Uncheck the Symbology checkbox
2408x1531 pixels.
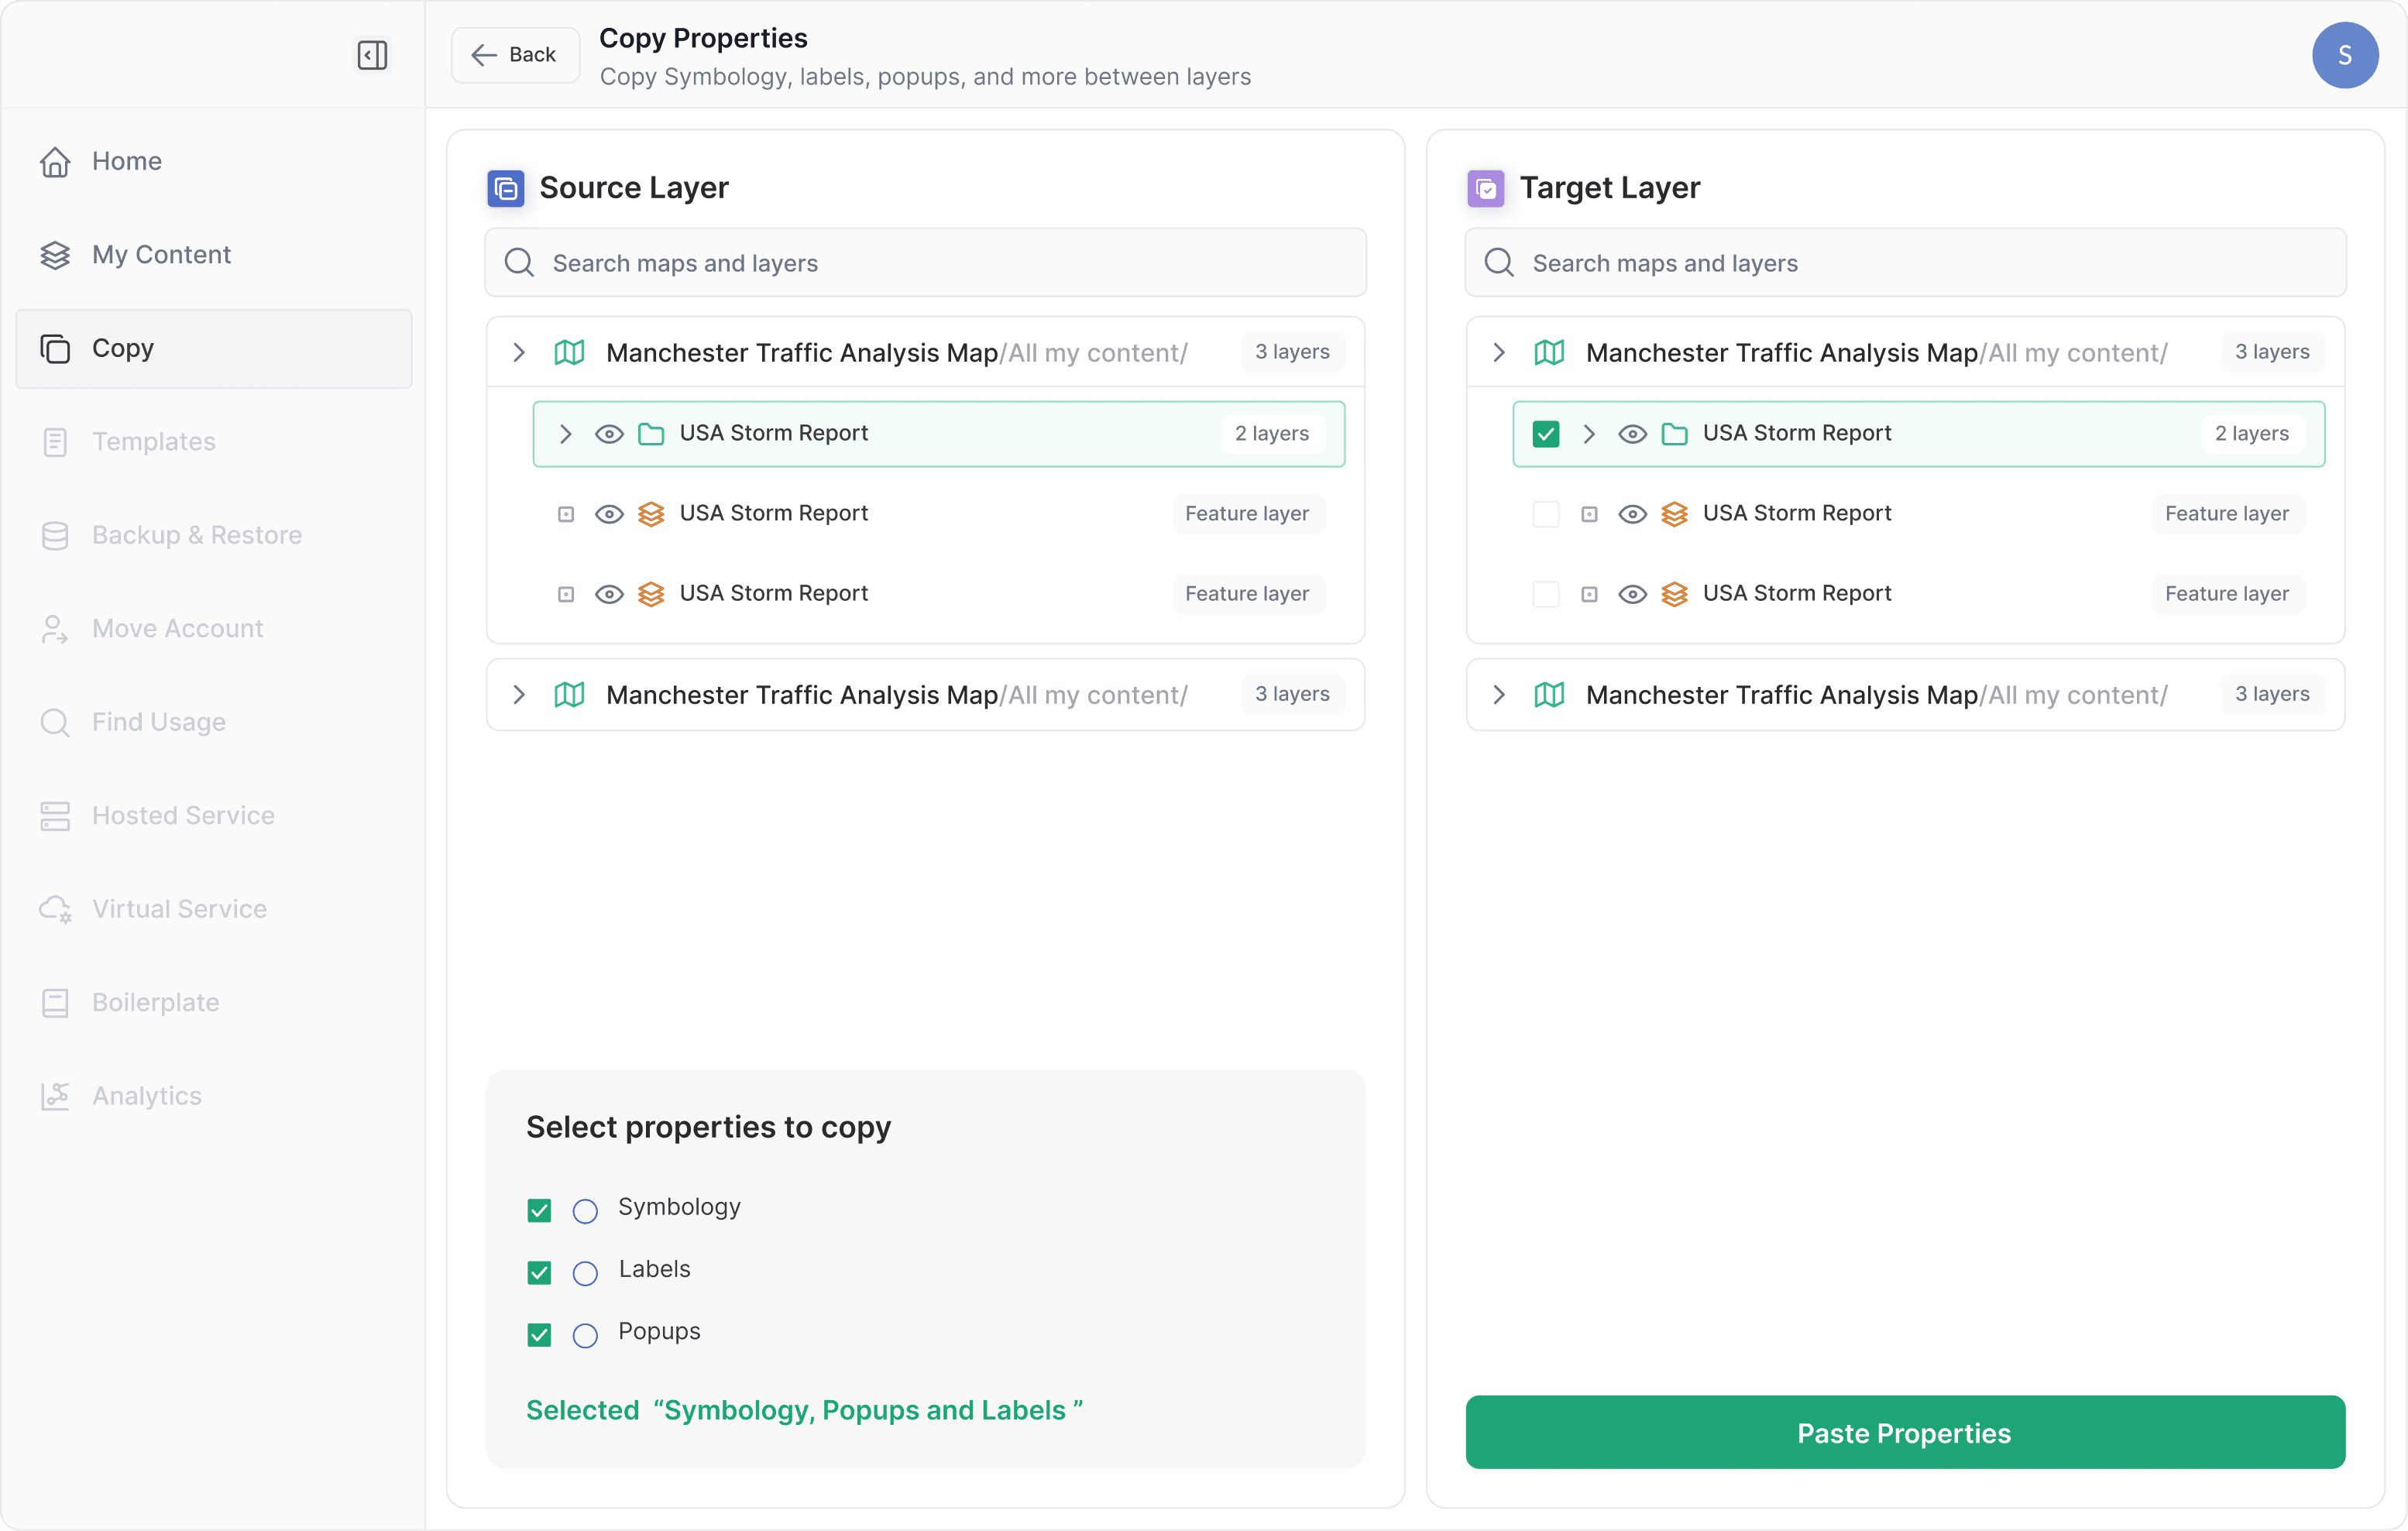(x=539, y=1210)
